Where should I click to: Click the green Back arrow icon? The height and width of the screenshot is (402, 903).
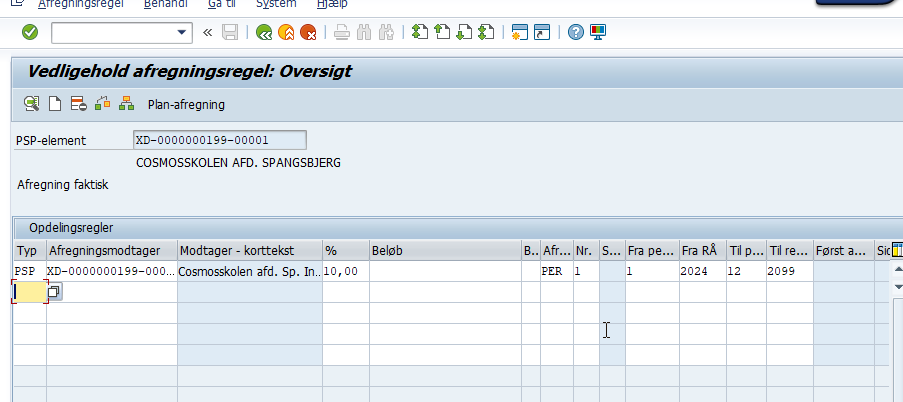point(264,32)
